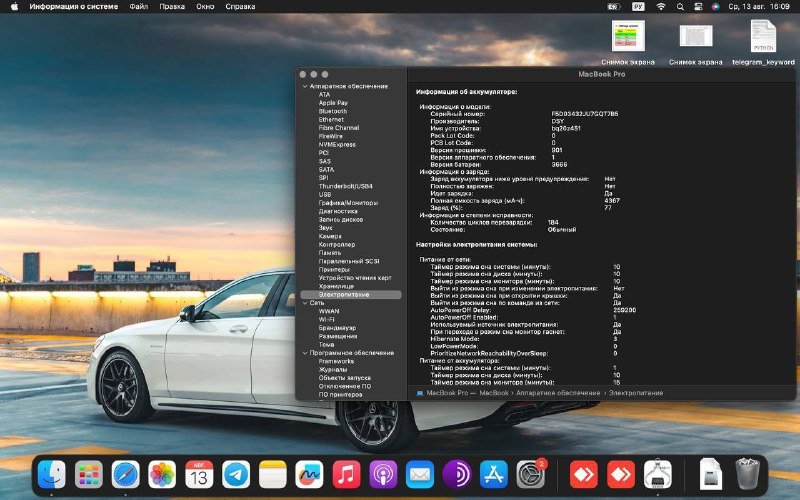Click MacBook Pro in the path bar

pos(447,393)
